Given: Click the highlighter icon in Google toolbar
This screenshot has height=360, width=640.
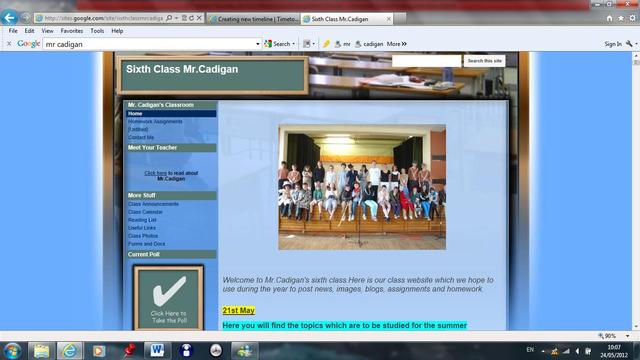Looking at the screenshot, I should click(326, 44).
